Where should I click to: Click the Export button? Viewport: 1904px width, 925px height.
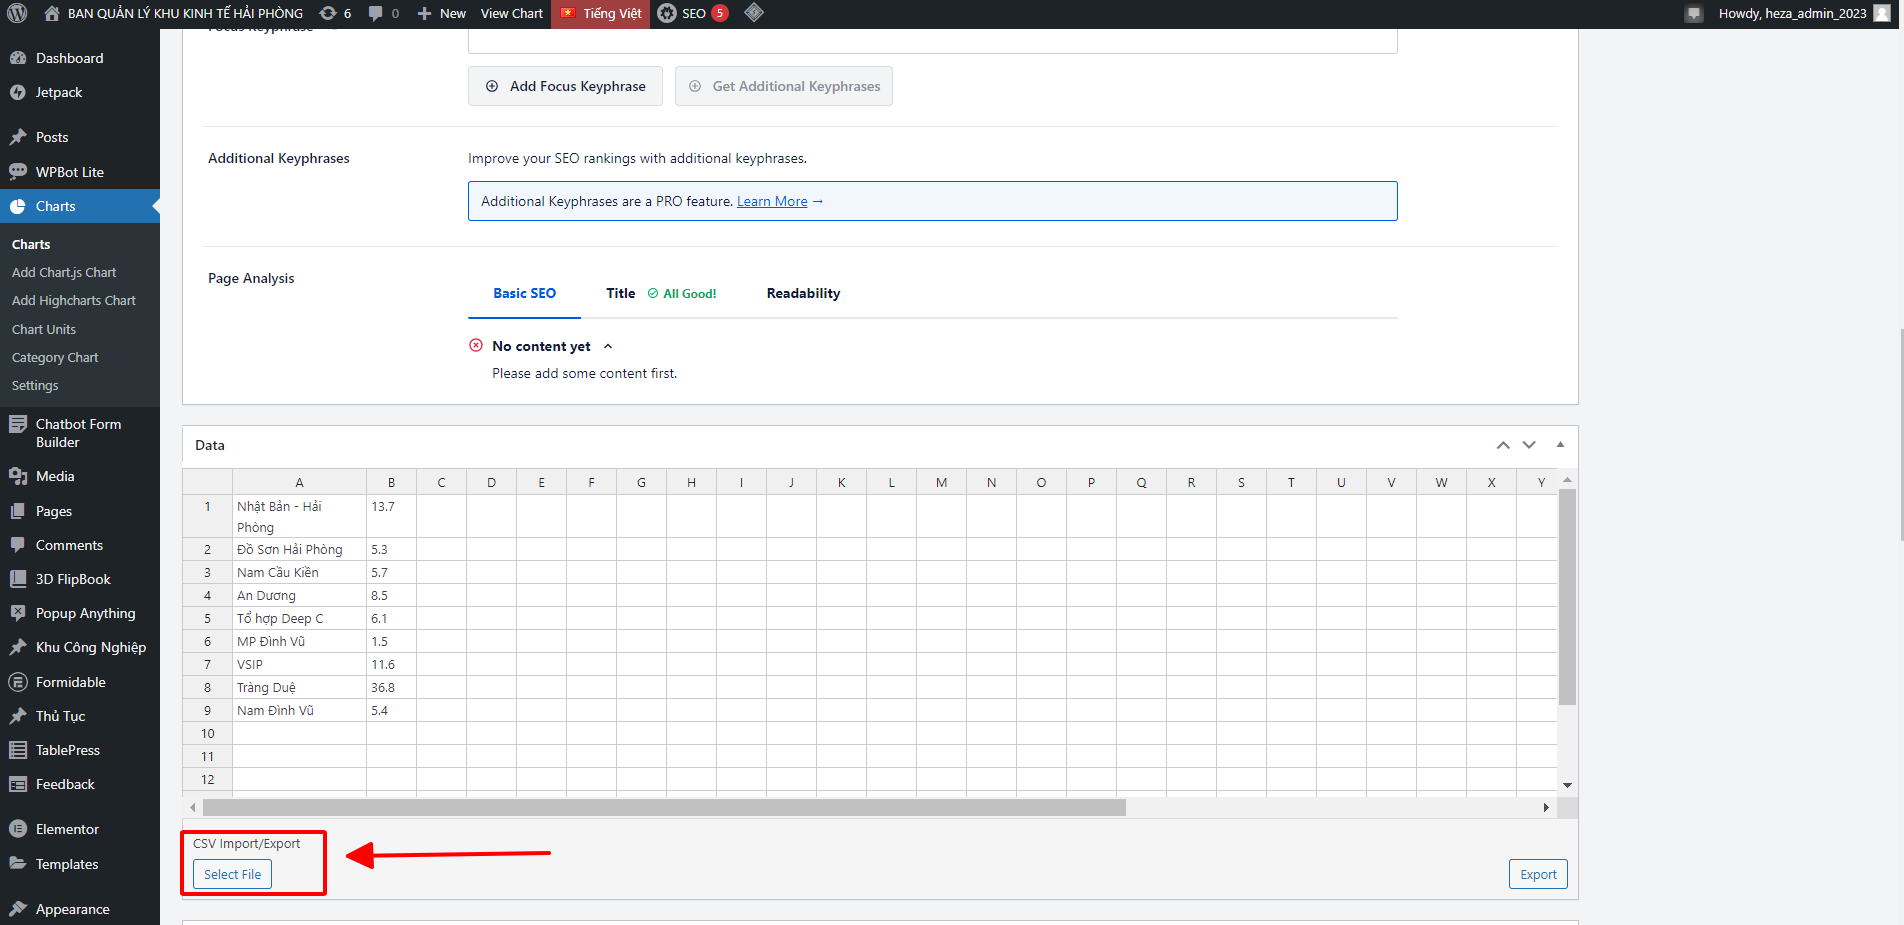click(x=1538, y=874)
